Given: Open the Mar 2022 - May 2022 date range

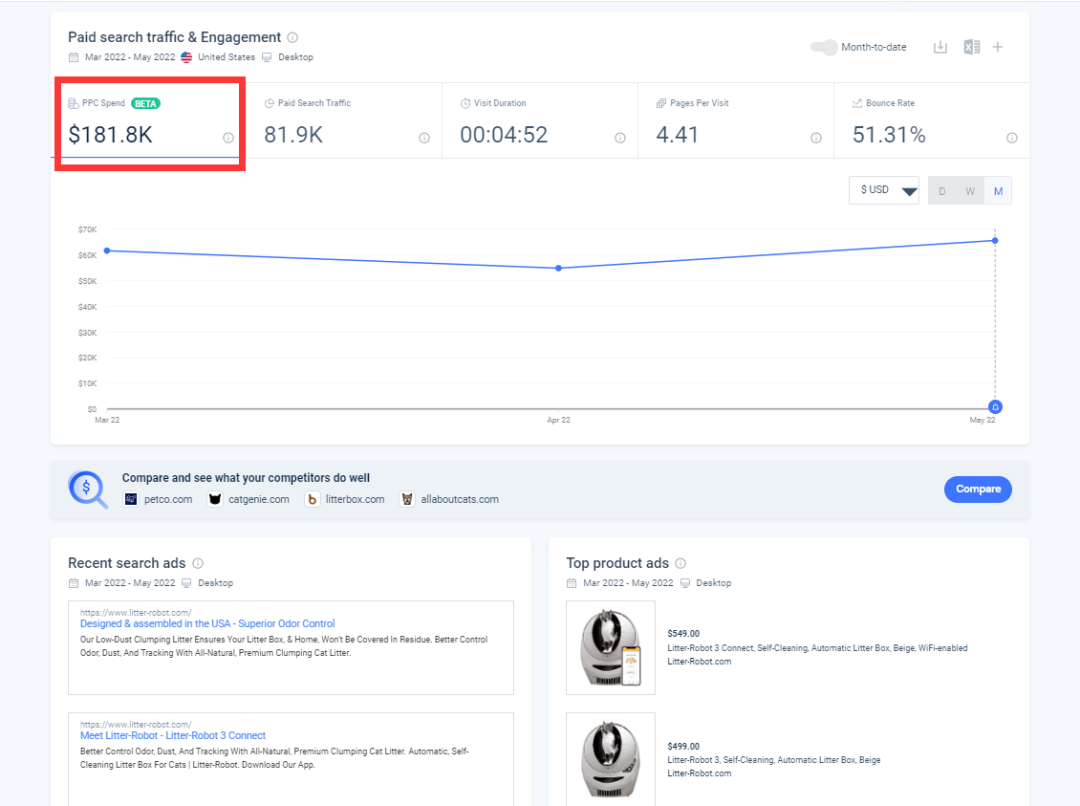Looking at the screenshot, I should tap(129, 57).
